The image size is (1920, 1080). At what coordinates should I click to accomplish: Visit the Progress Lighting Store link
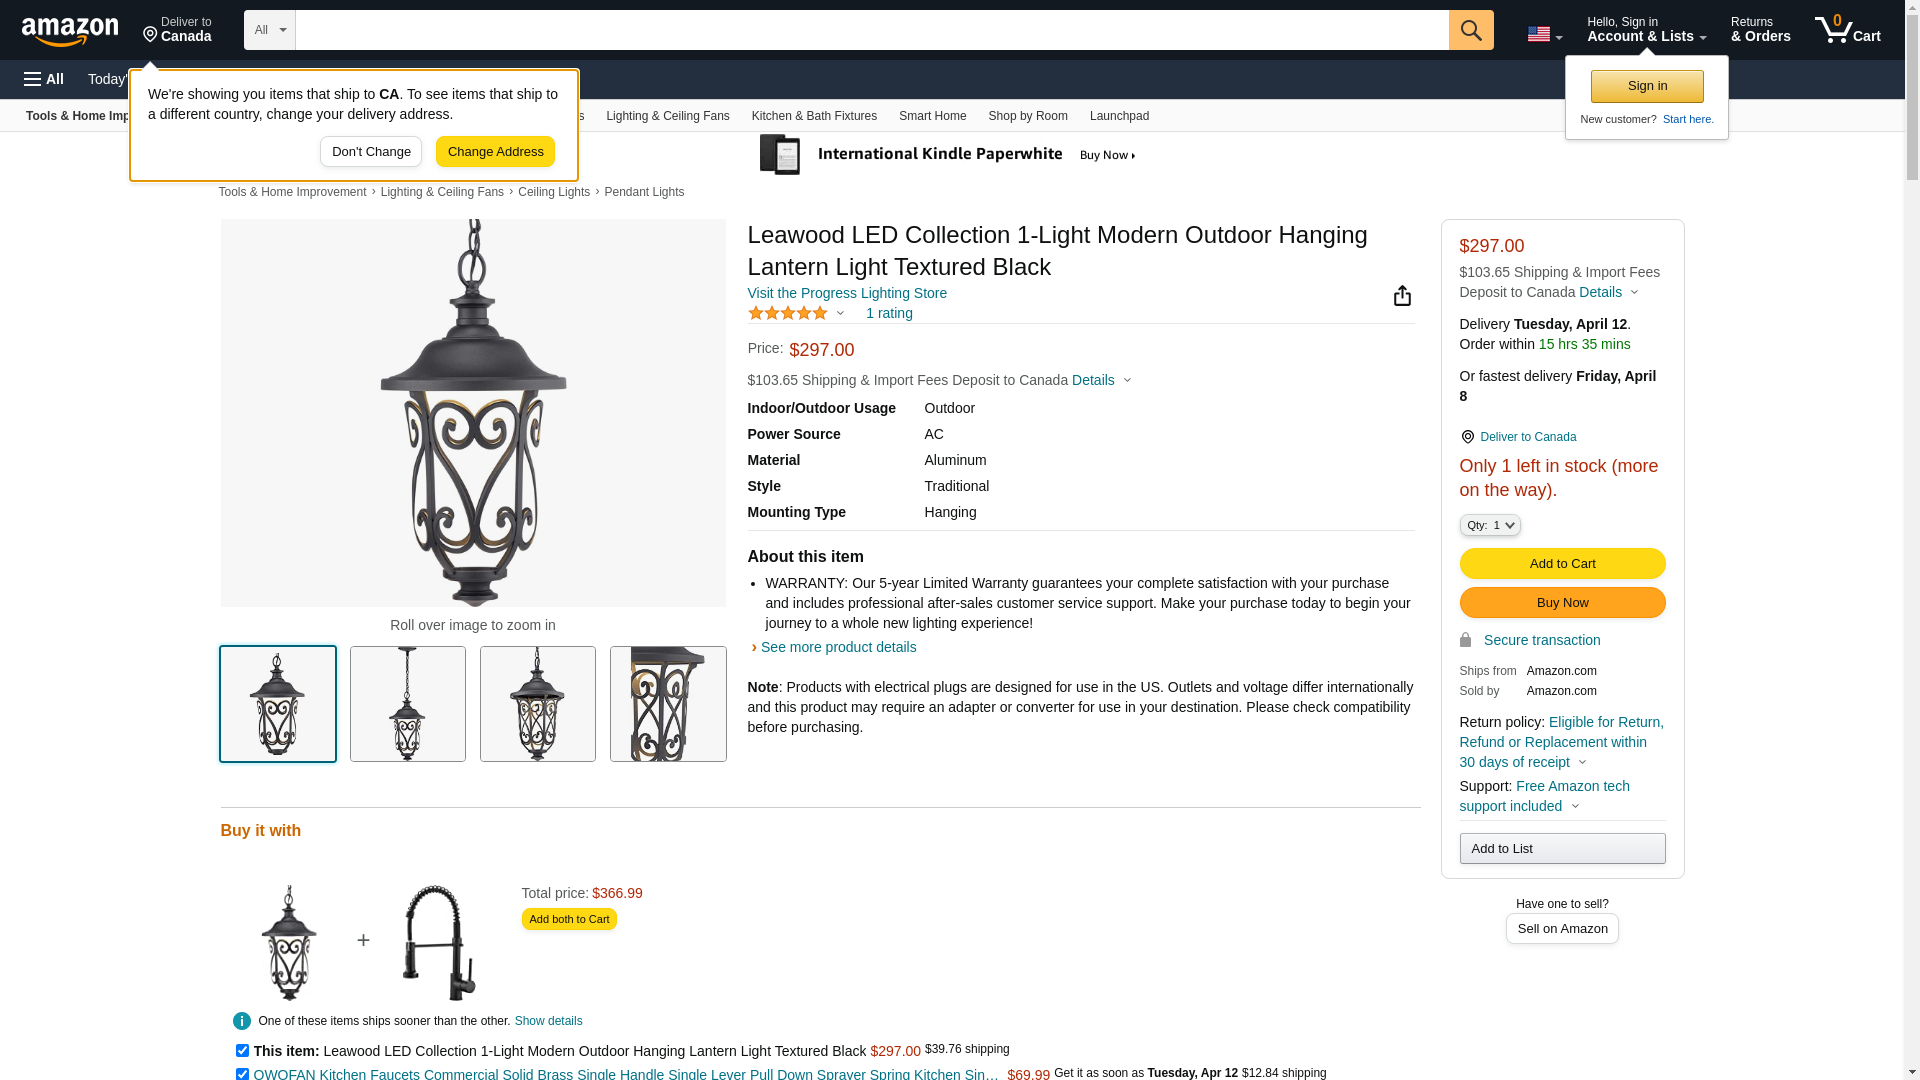[847, 293]
